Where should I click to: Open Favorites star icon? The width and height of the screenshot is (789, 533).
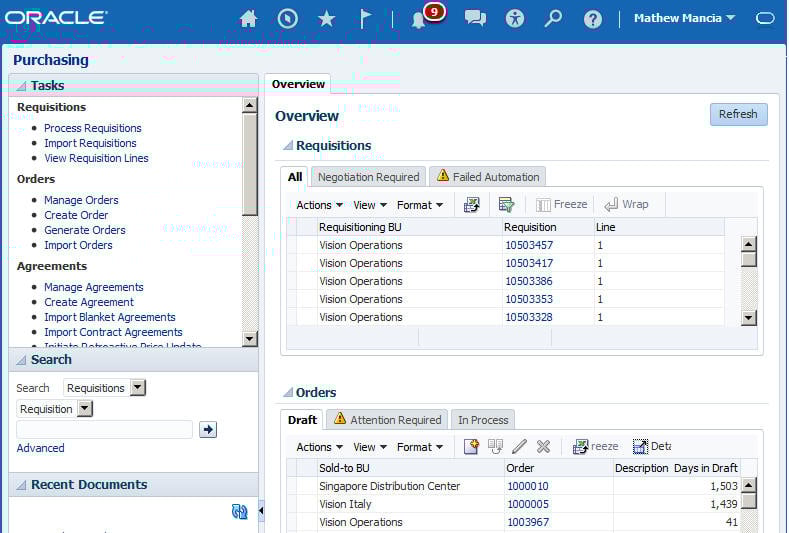327,19
